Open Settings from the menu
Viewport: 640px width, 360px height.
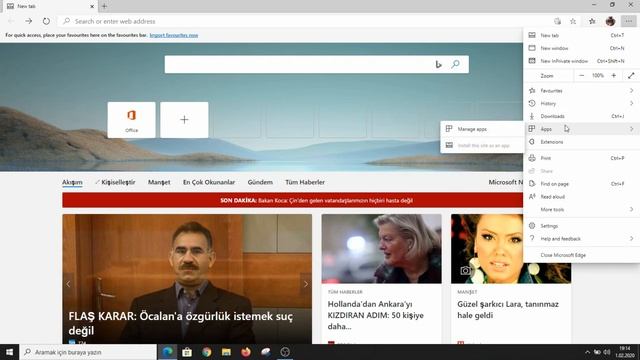point(582,226)
